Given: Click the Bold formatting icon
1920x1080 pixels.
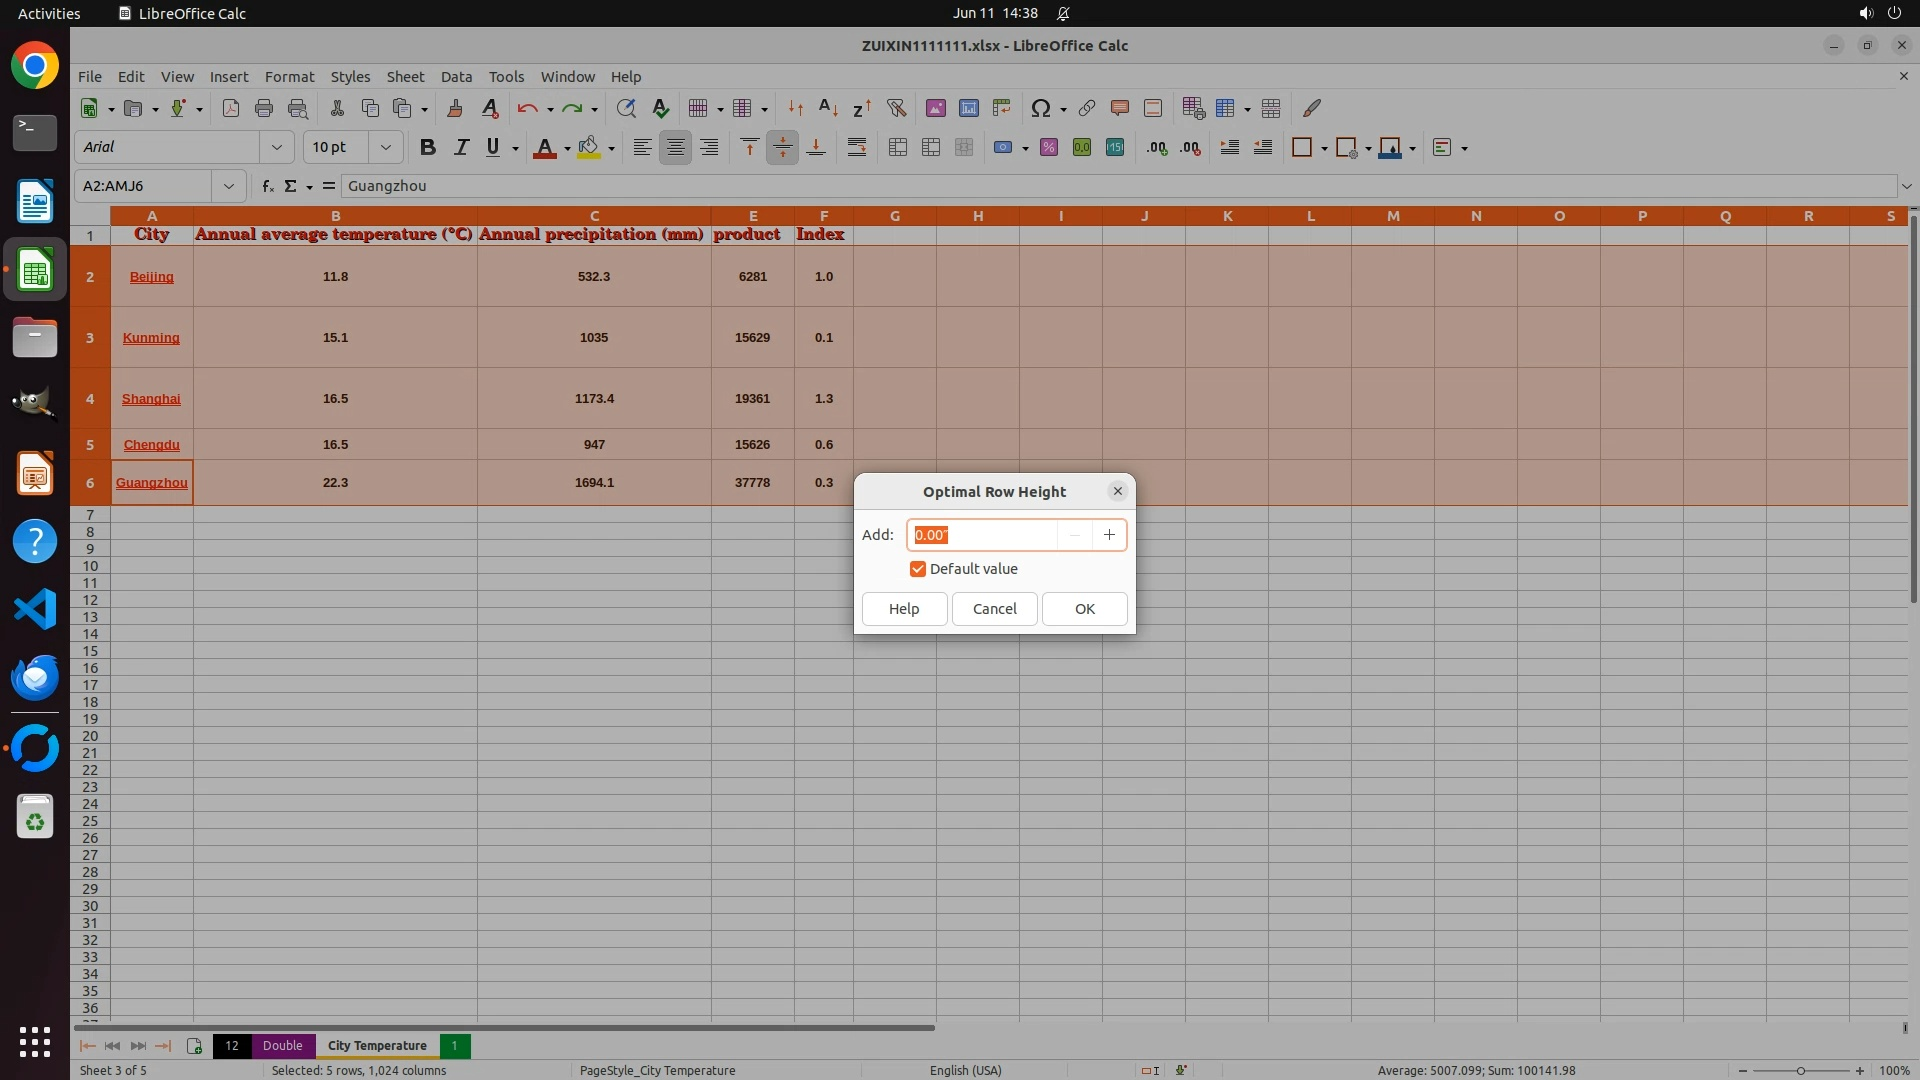Looking at the screenshot, I should [x=428, y=147].
